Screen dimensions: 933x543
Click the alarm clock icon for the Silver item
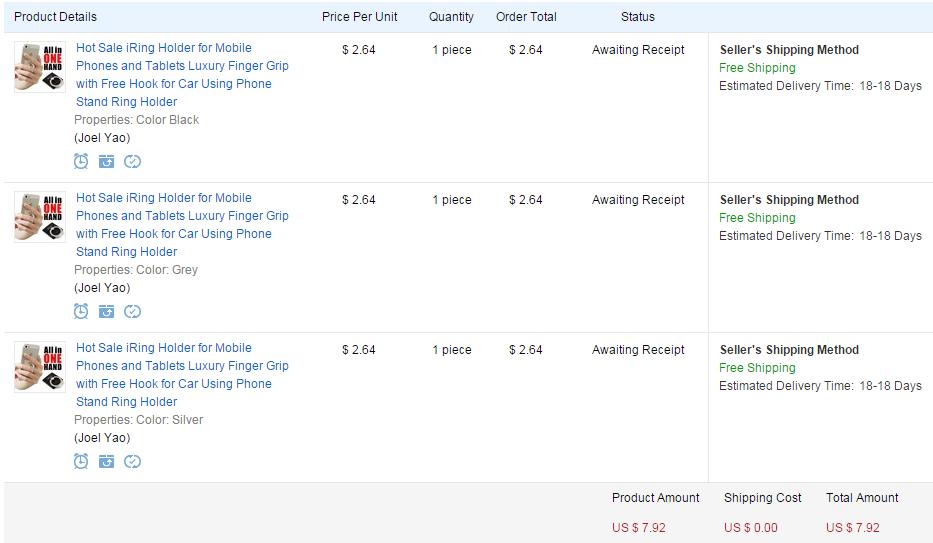point(81,461)
